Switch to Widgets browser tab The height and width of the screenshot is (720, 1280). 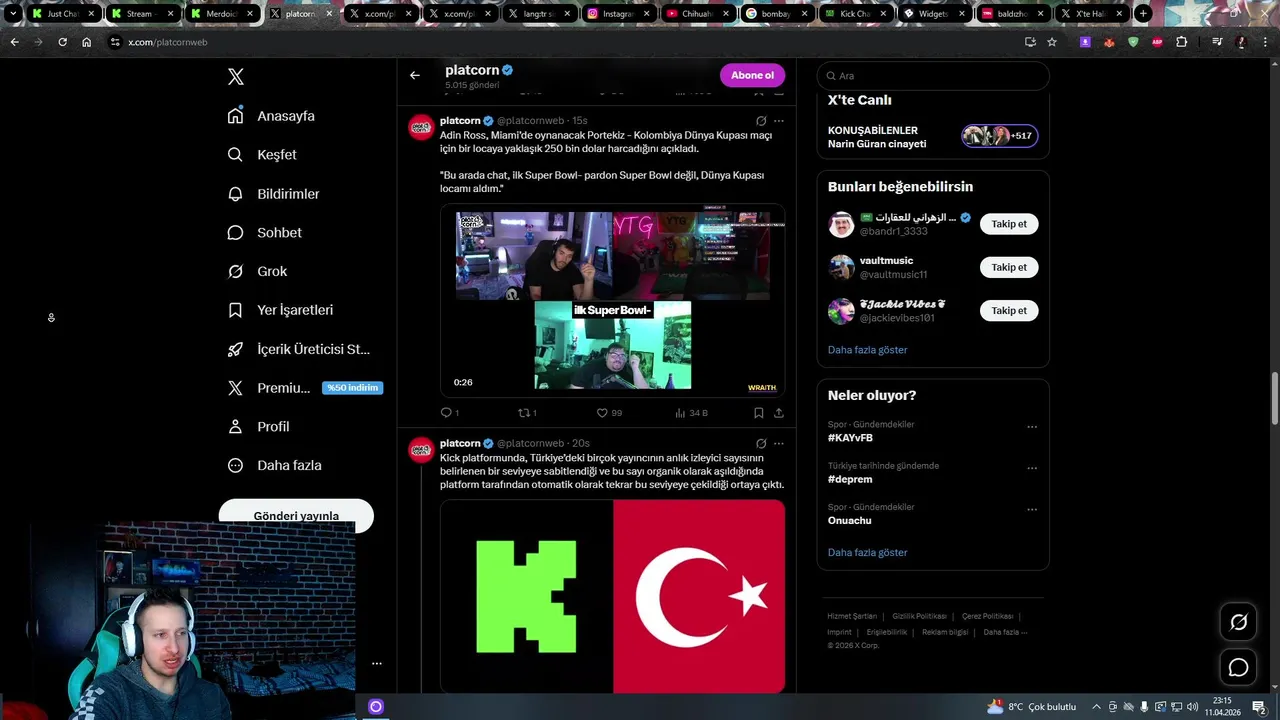934,14
